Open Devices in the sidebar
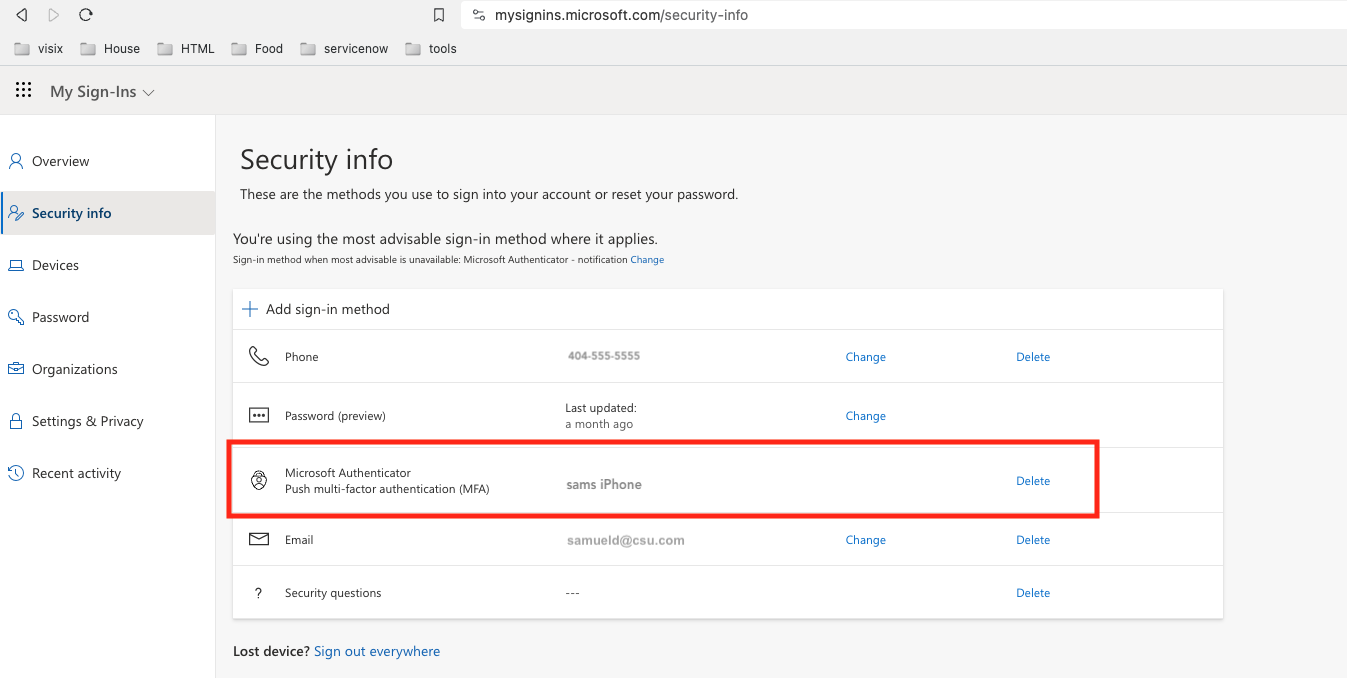 (107, 265)
